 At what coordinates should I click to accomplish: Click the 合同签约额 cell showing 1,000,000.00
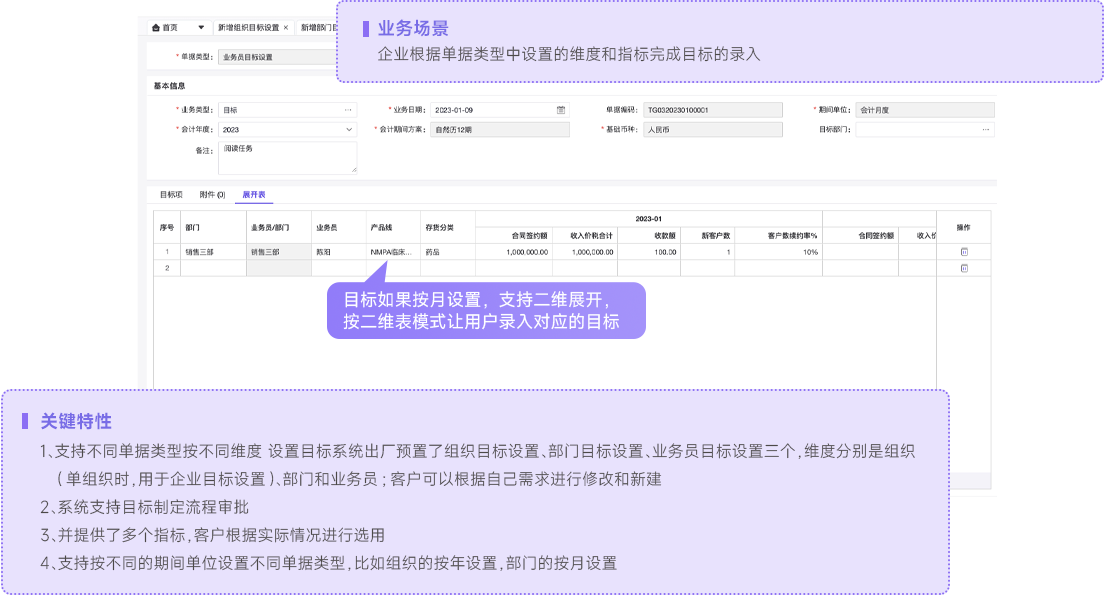click(x=514, y=252)
